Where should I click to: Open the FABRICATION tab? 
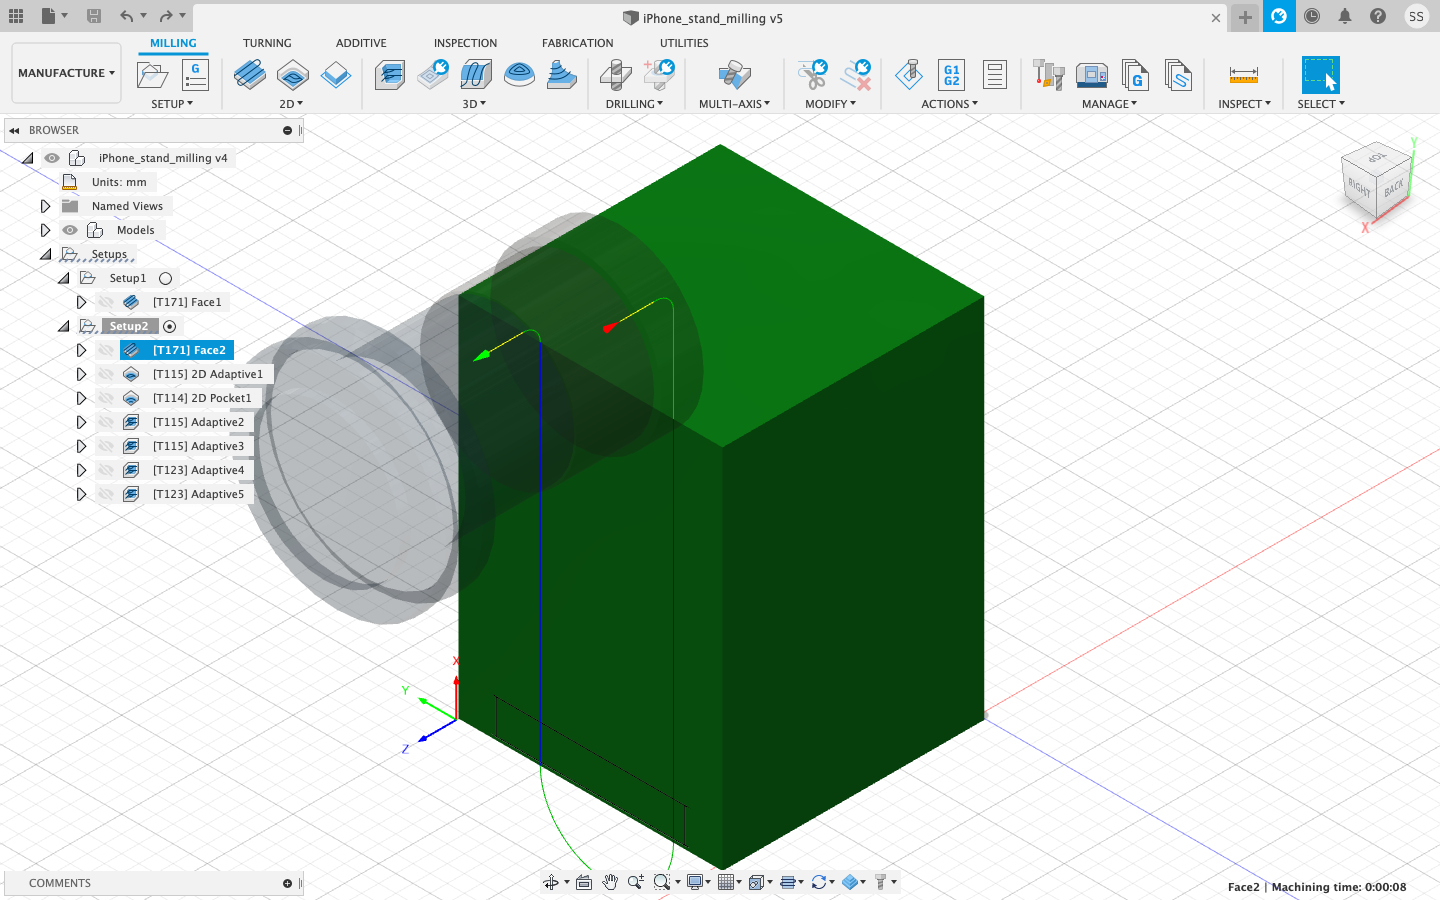578,43
